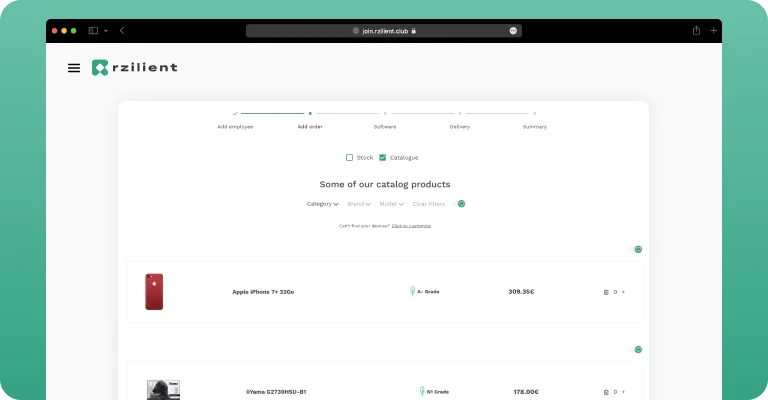Image resolution: width=768 pixels, height=400 pixels.
Task: Toggle the Safari sidebar icon
Action: [93, 30]
